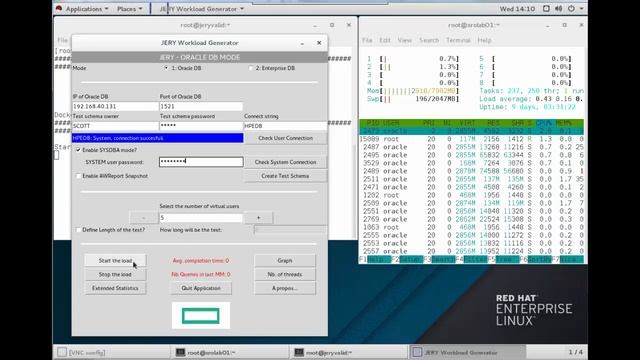Open the Applications menu in top bar
640x360 pixels.
(x=87, y=9)
